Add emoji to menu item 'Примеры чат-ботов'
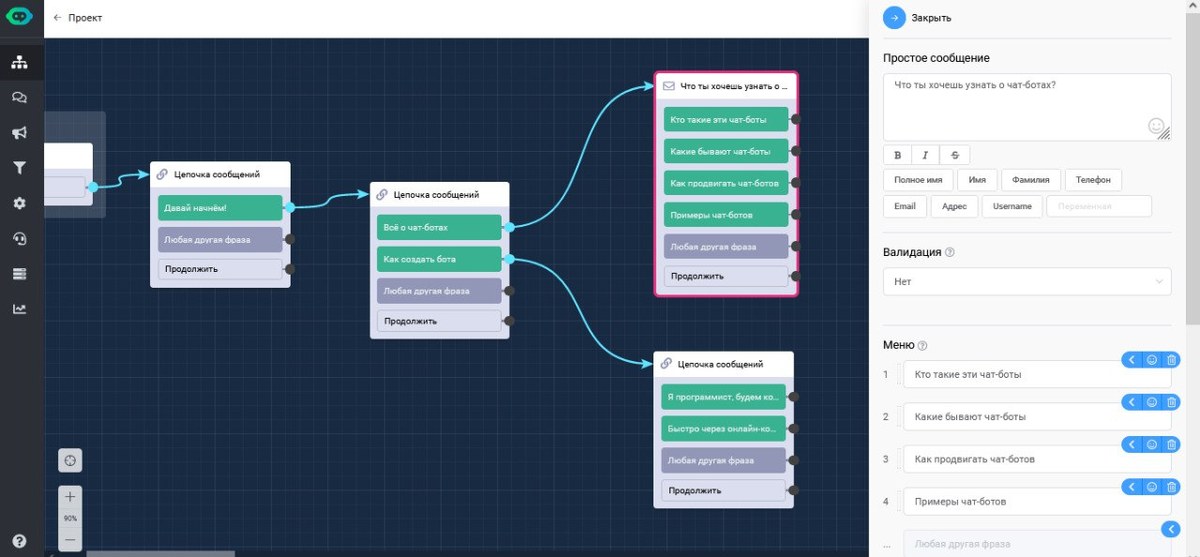Viewport: 1200px width, 557px height. pos(1152,487)
